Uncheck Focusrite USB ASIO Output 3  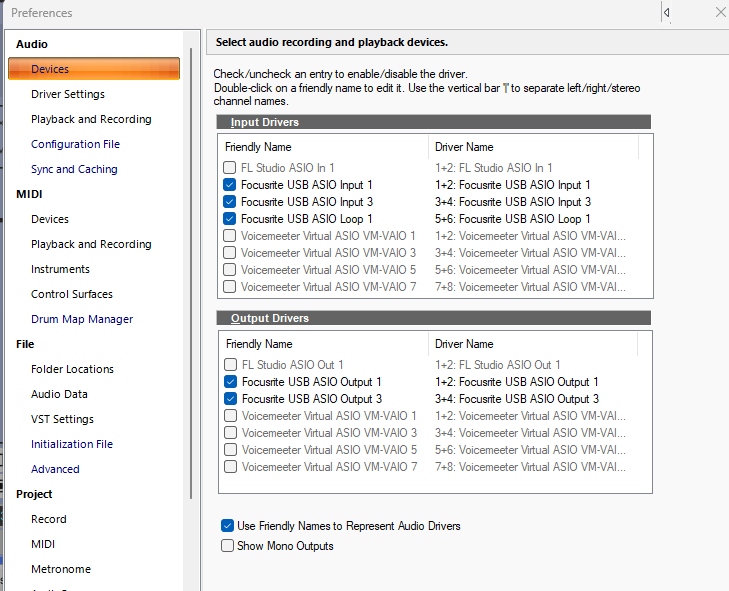click(231, 399)
